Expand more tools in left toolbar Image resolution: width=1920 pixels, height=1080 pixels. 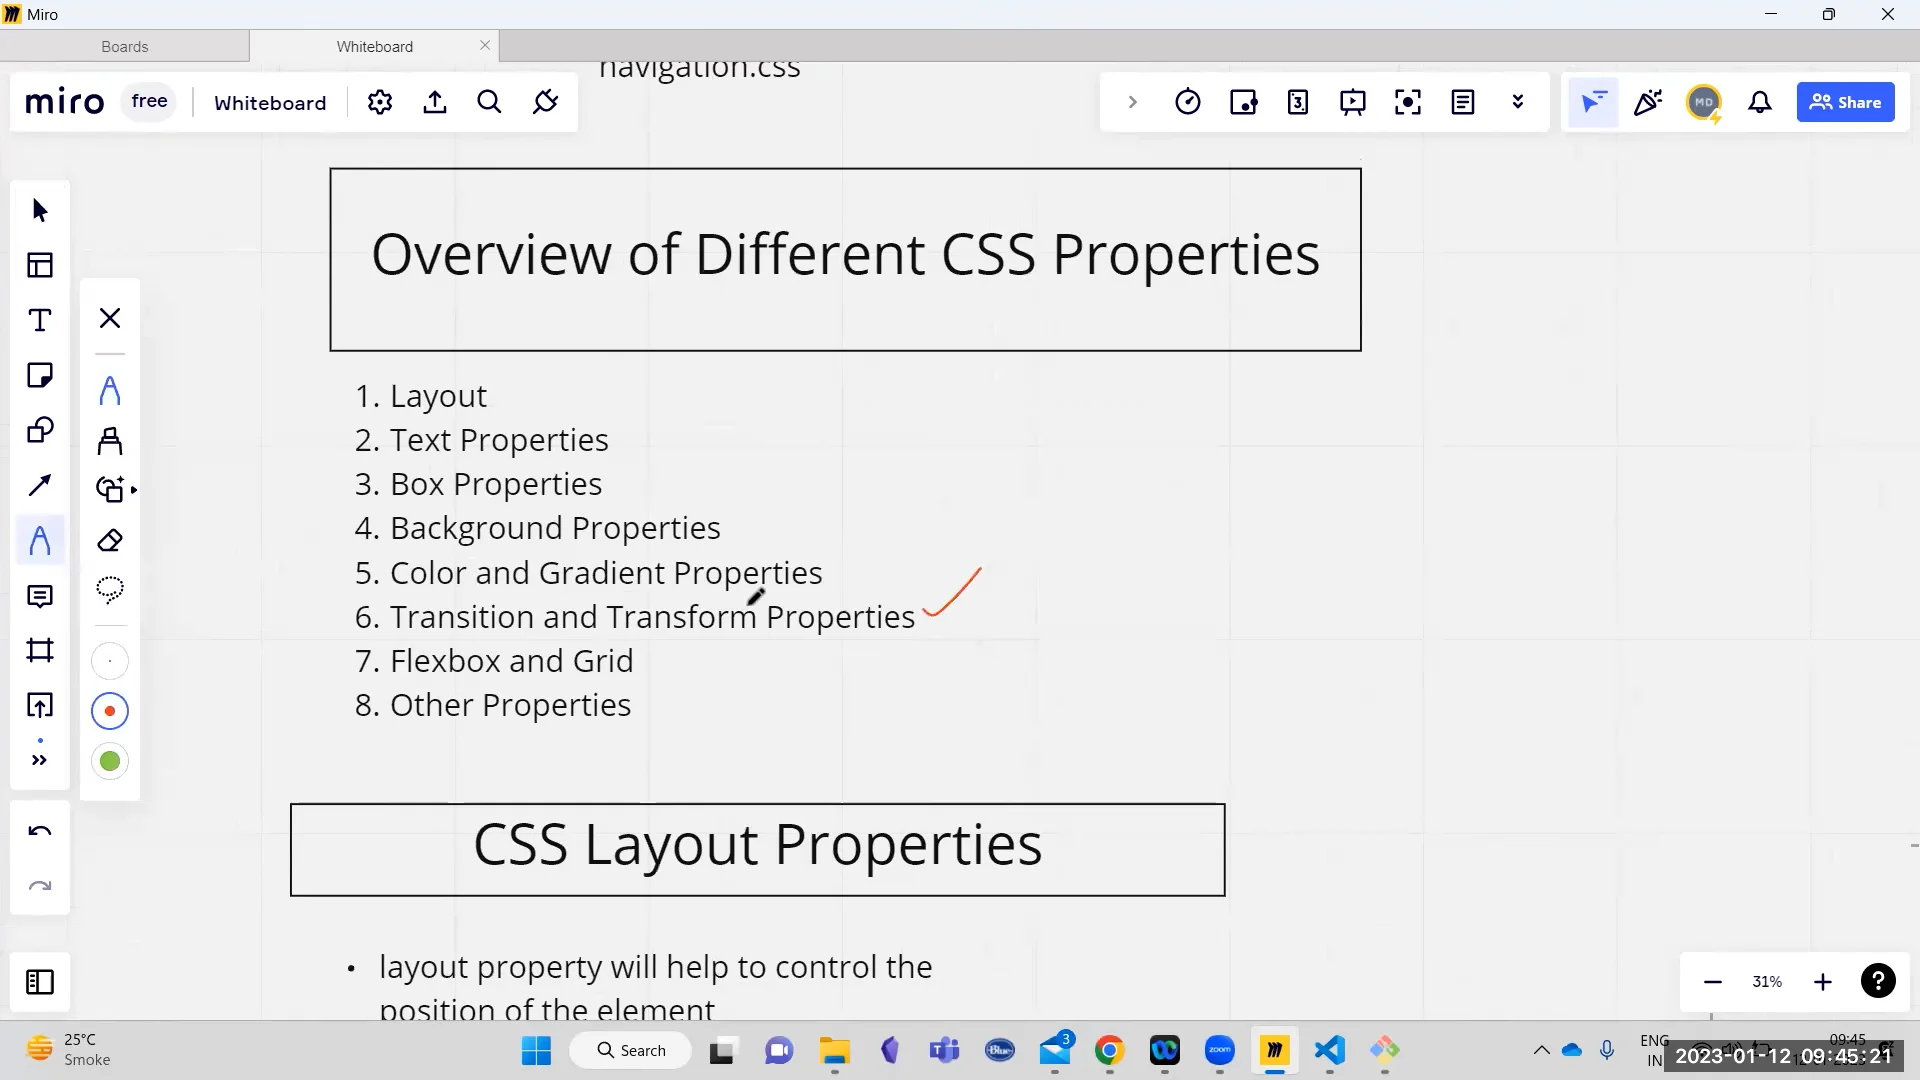(40, 760)
